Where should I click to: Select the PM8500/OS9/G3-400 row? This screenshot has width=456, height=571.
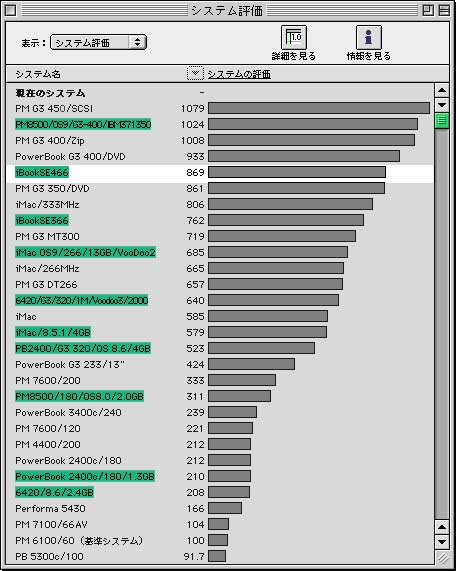(220, 124)
